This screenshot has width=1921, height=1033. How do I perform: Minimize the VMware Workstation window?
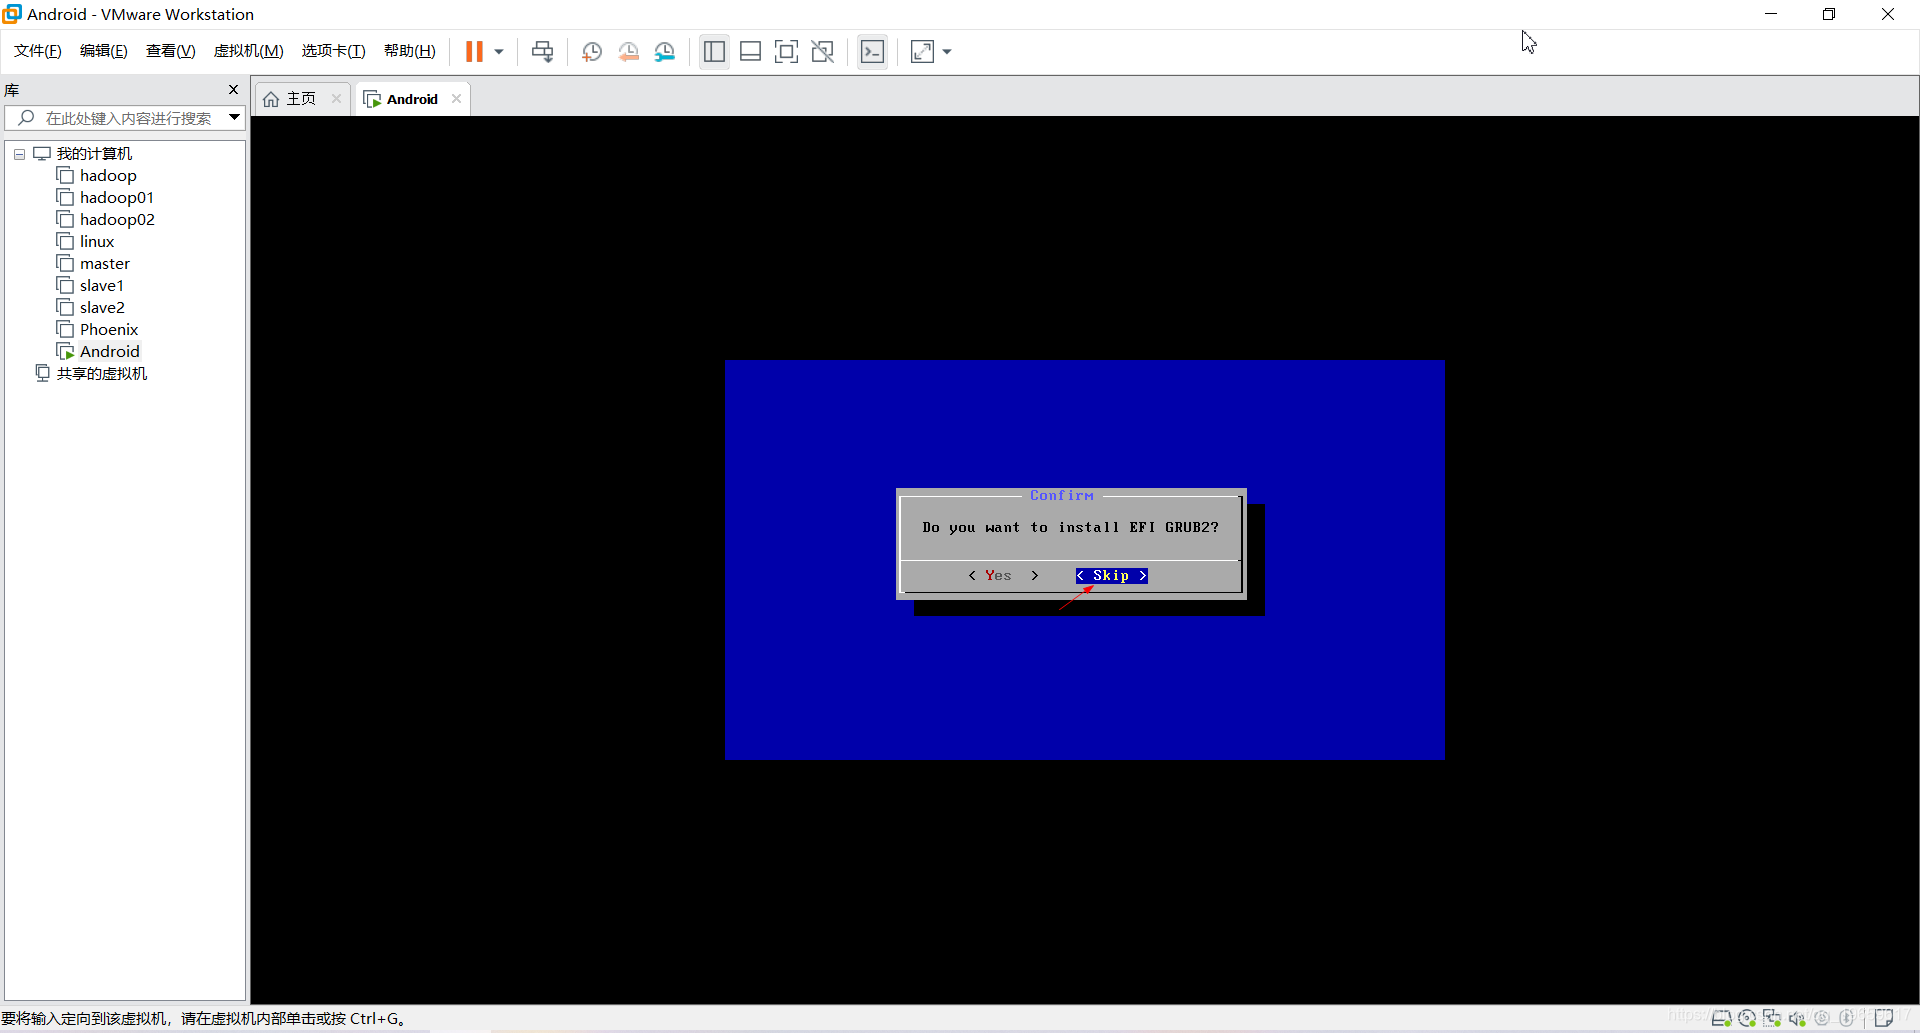(x=1771, y=14)
